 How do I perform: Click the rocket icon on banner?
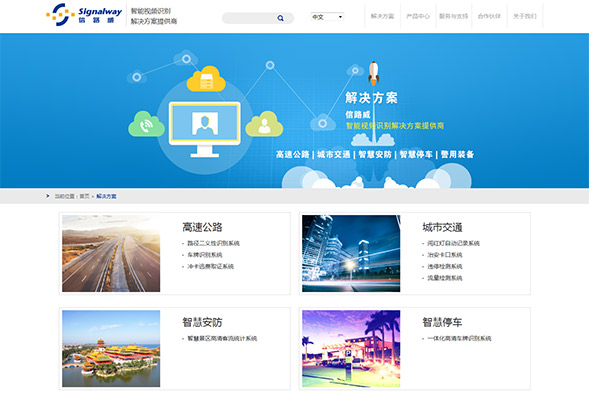coord(373,73)
